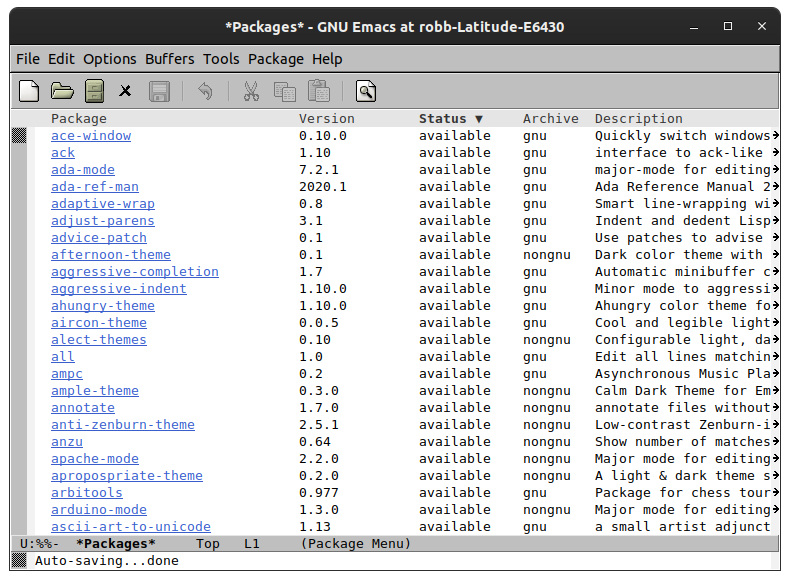Open the ada-mode package link

(83, 170)
